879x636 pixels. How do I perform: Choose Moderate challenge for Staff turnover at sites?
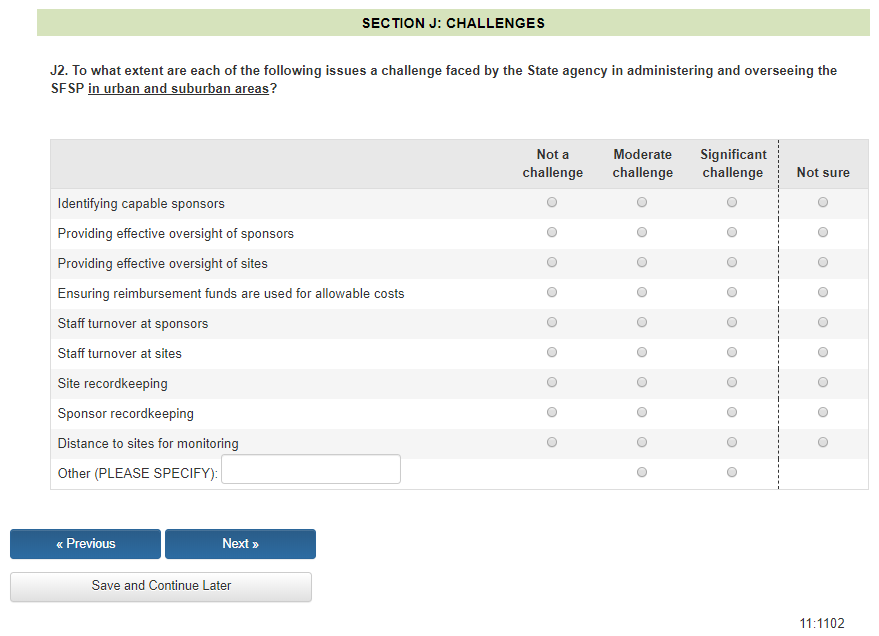click(642, 352)
